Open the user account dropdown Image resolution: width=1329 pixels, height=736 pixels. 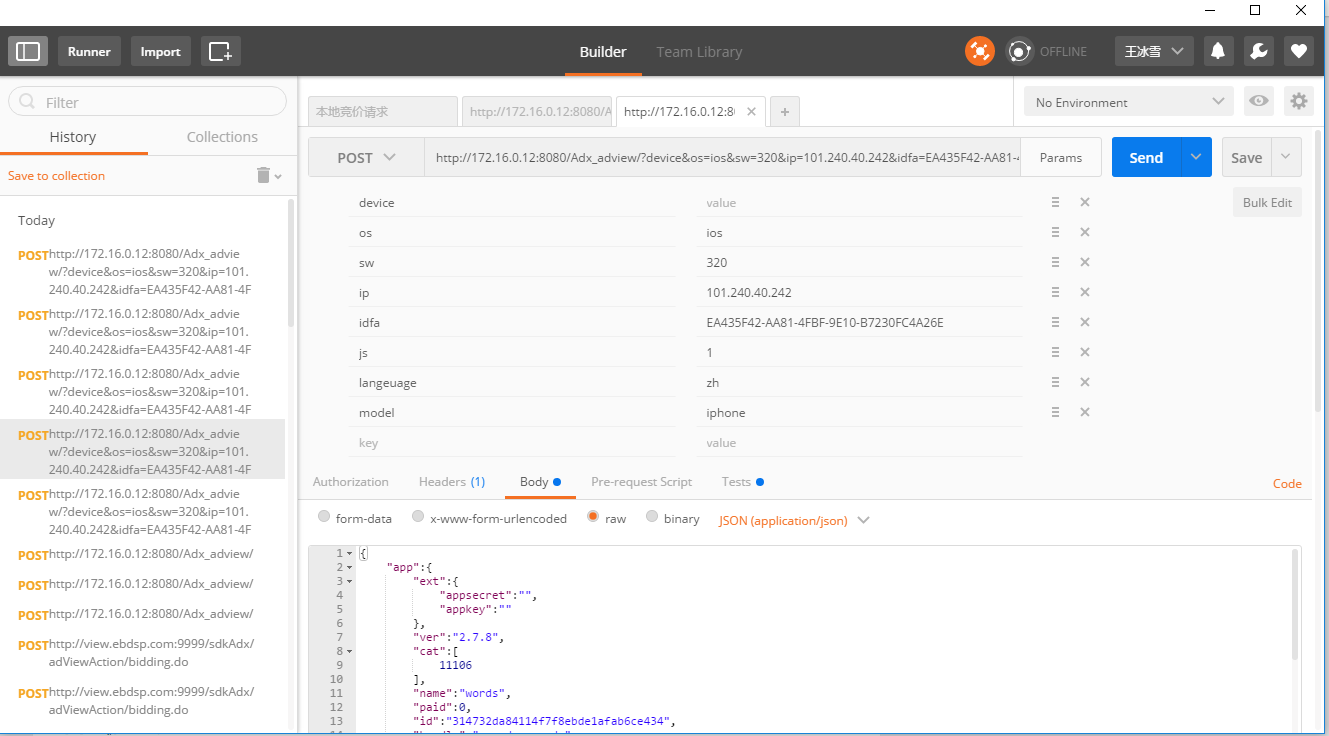1154,51
